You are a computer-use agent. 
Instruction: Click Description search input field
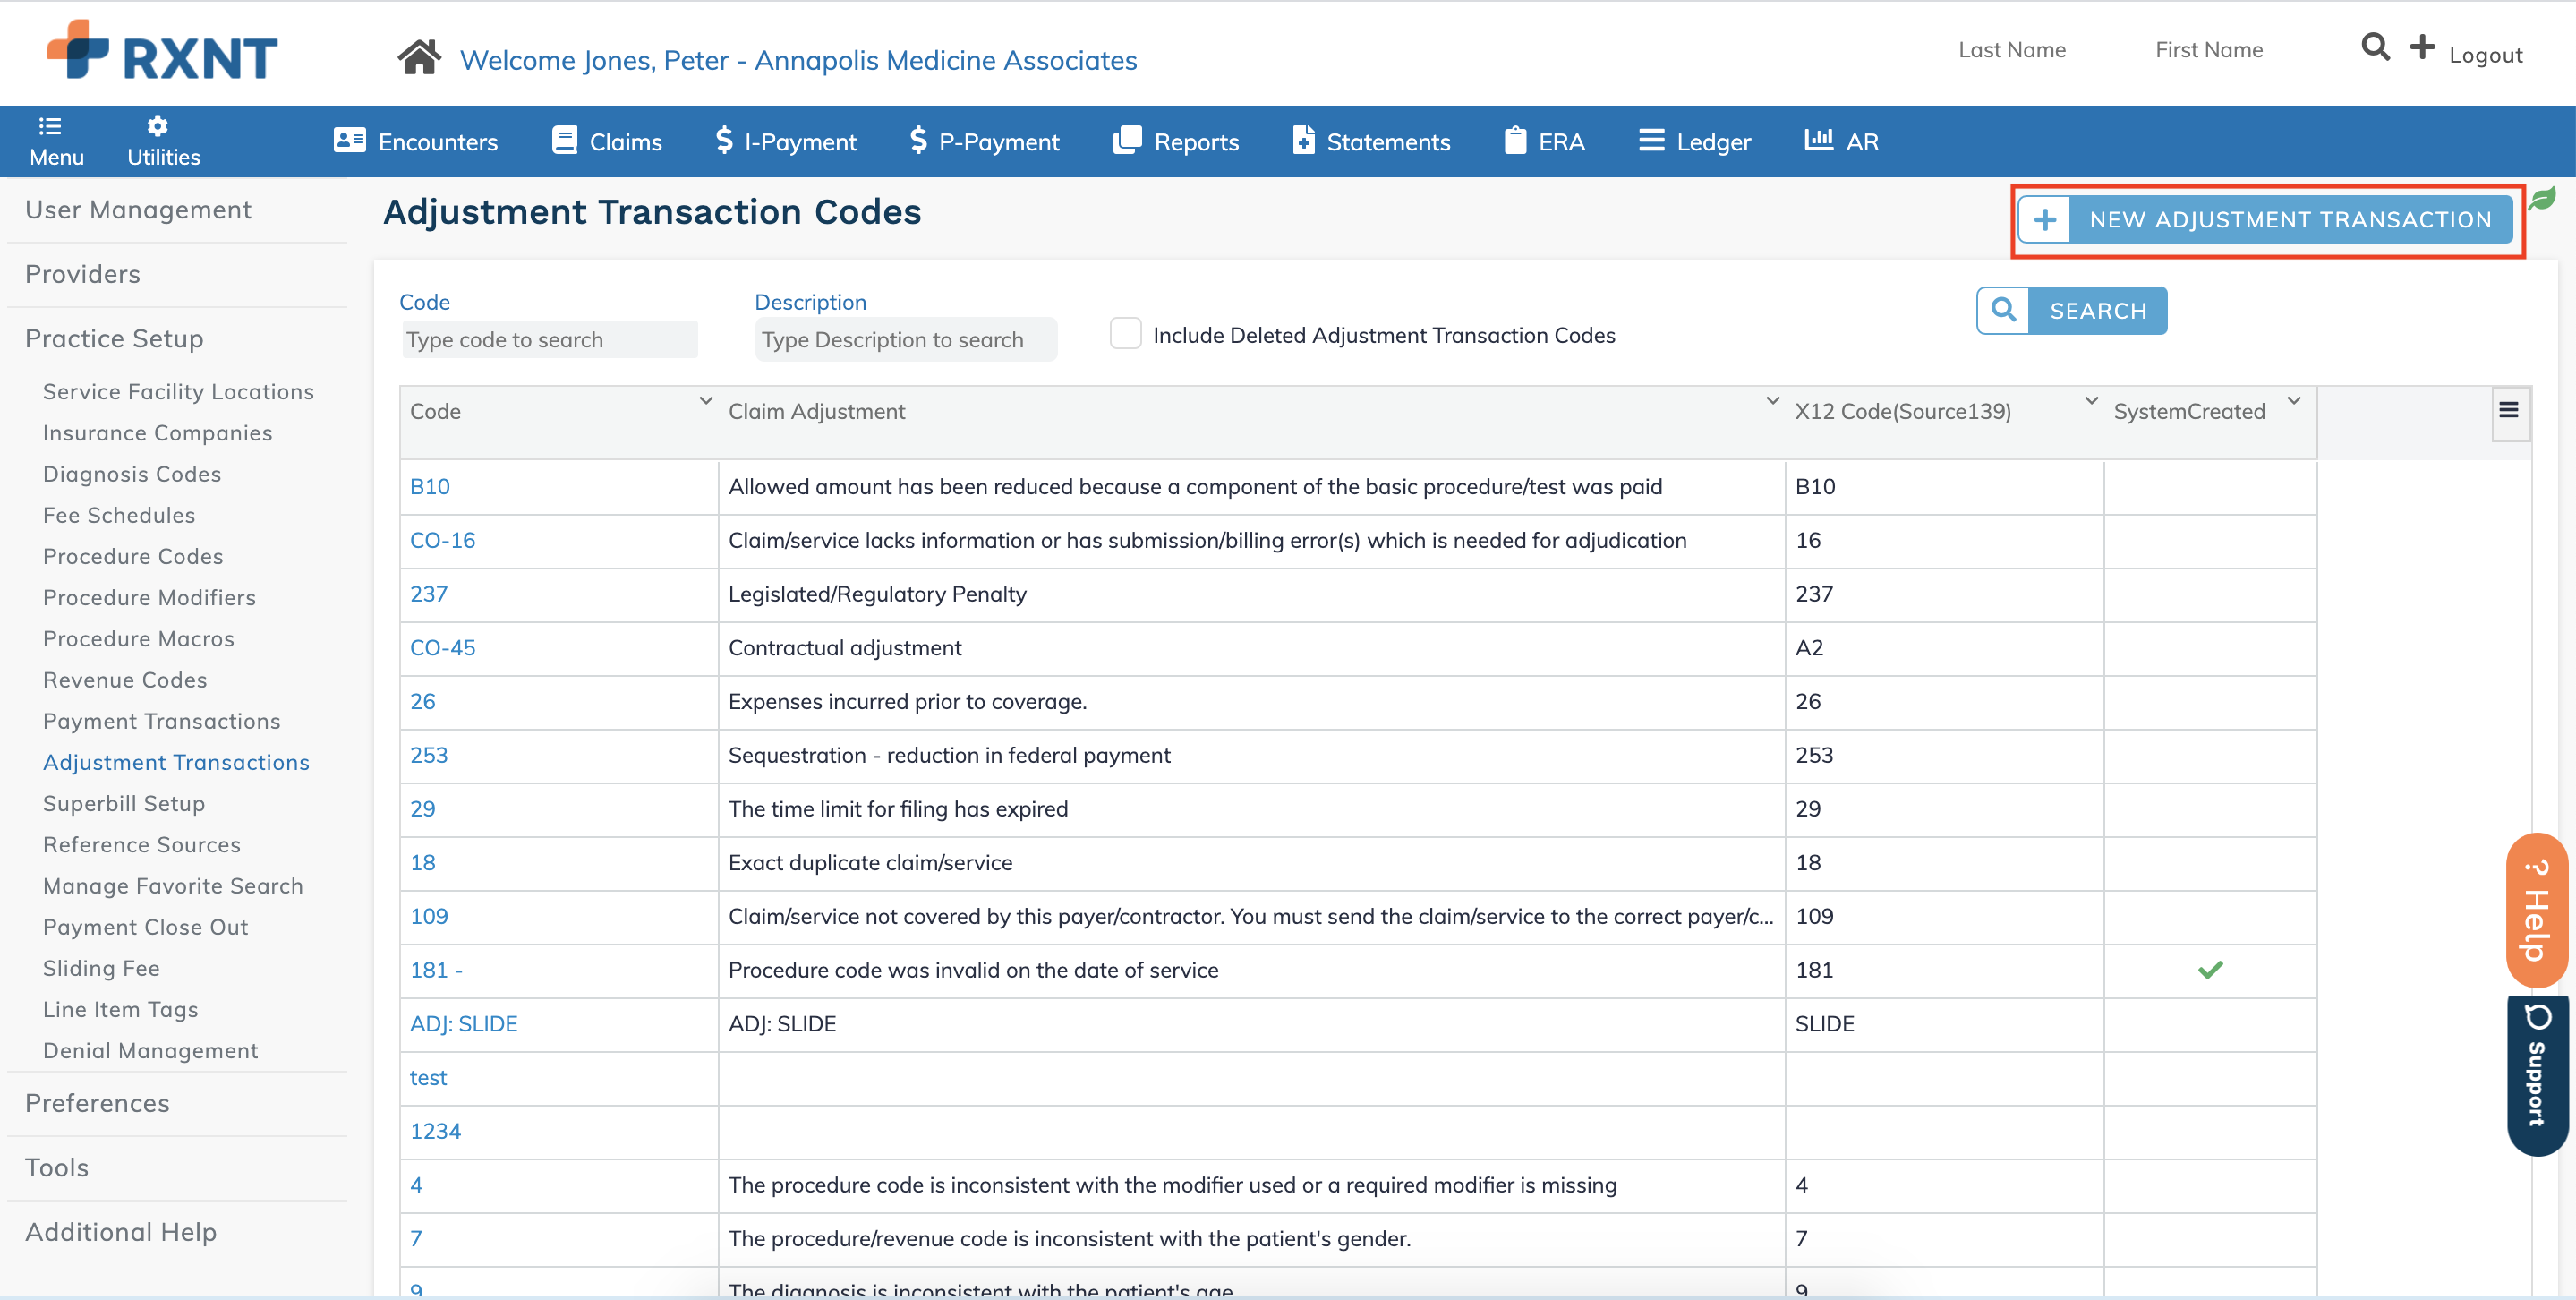[x=905, y=340]
